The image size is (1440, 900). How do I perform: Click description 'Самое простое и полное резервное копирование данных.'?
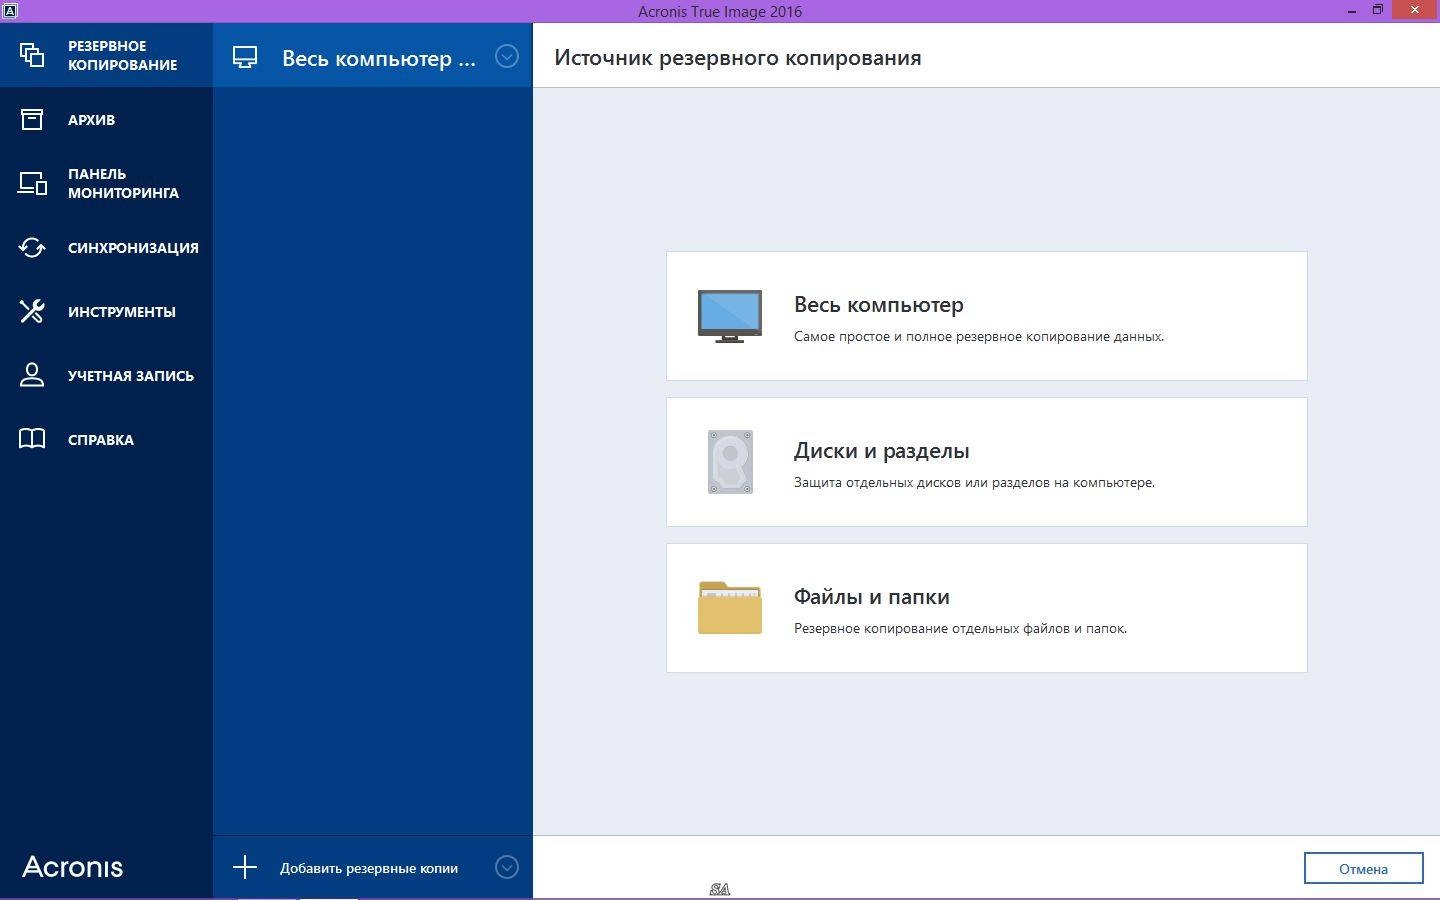click(x=979, y=337)
